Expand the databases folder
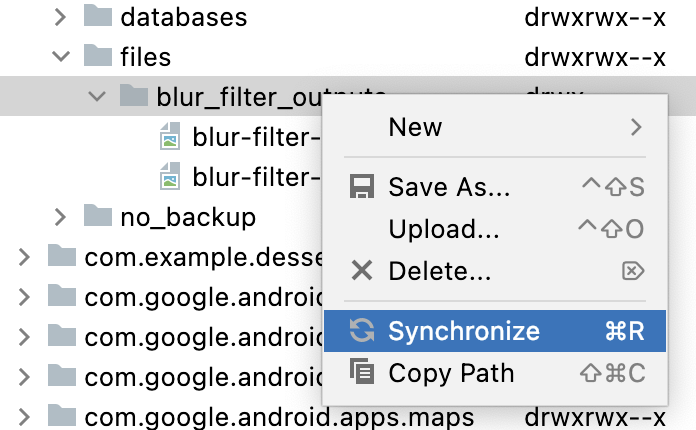This screenshot has width=696, height=430. click(60, 17)
